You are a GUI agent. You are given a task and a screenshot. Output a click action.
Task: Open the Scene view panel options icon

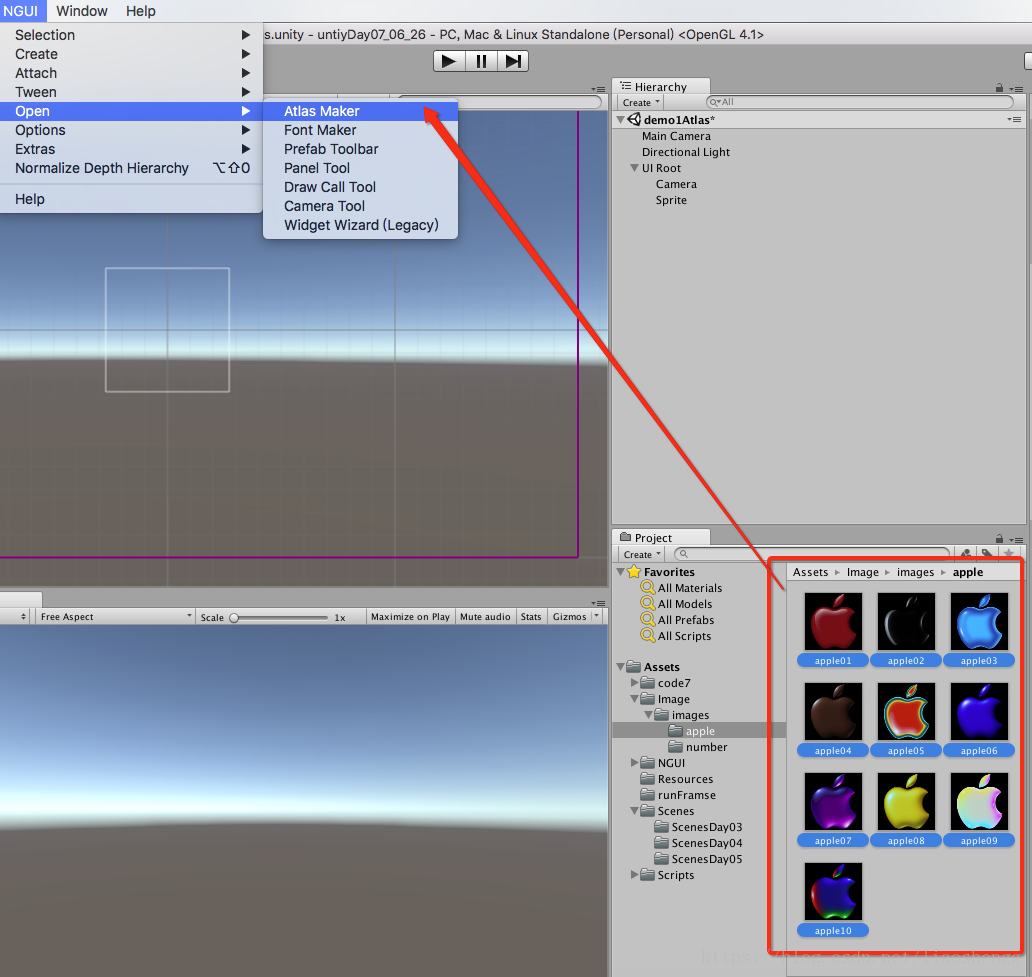coord(598,89)
